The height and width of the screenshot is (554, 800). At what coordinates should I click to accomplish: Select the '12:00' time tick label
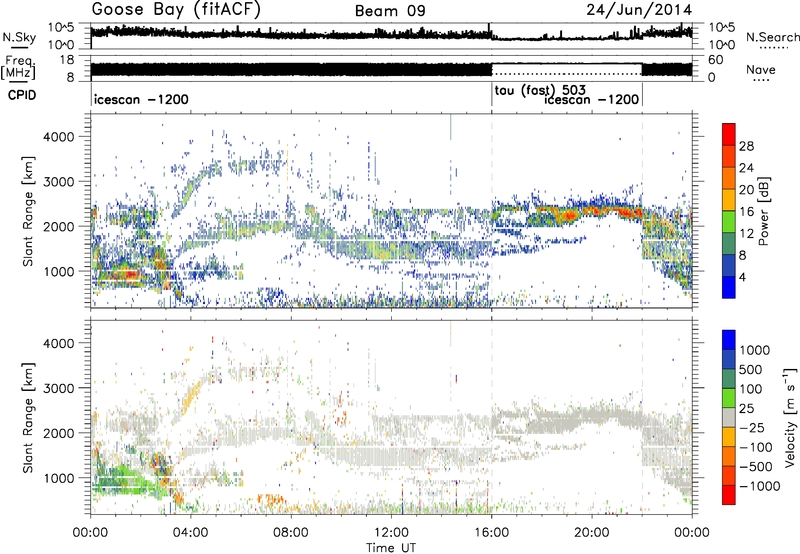pyautogui.click(x=391, y=533)
